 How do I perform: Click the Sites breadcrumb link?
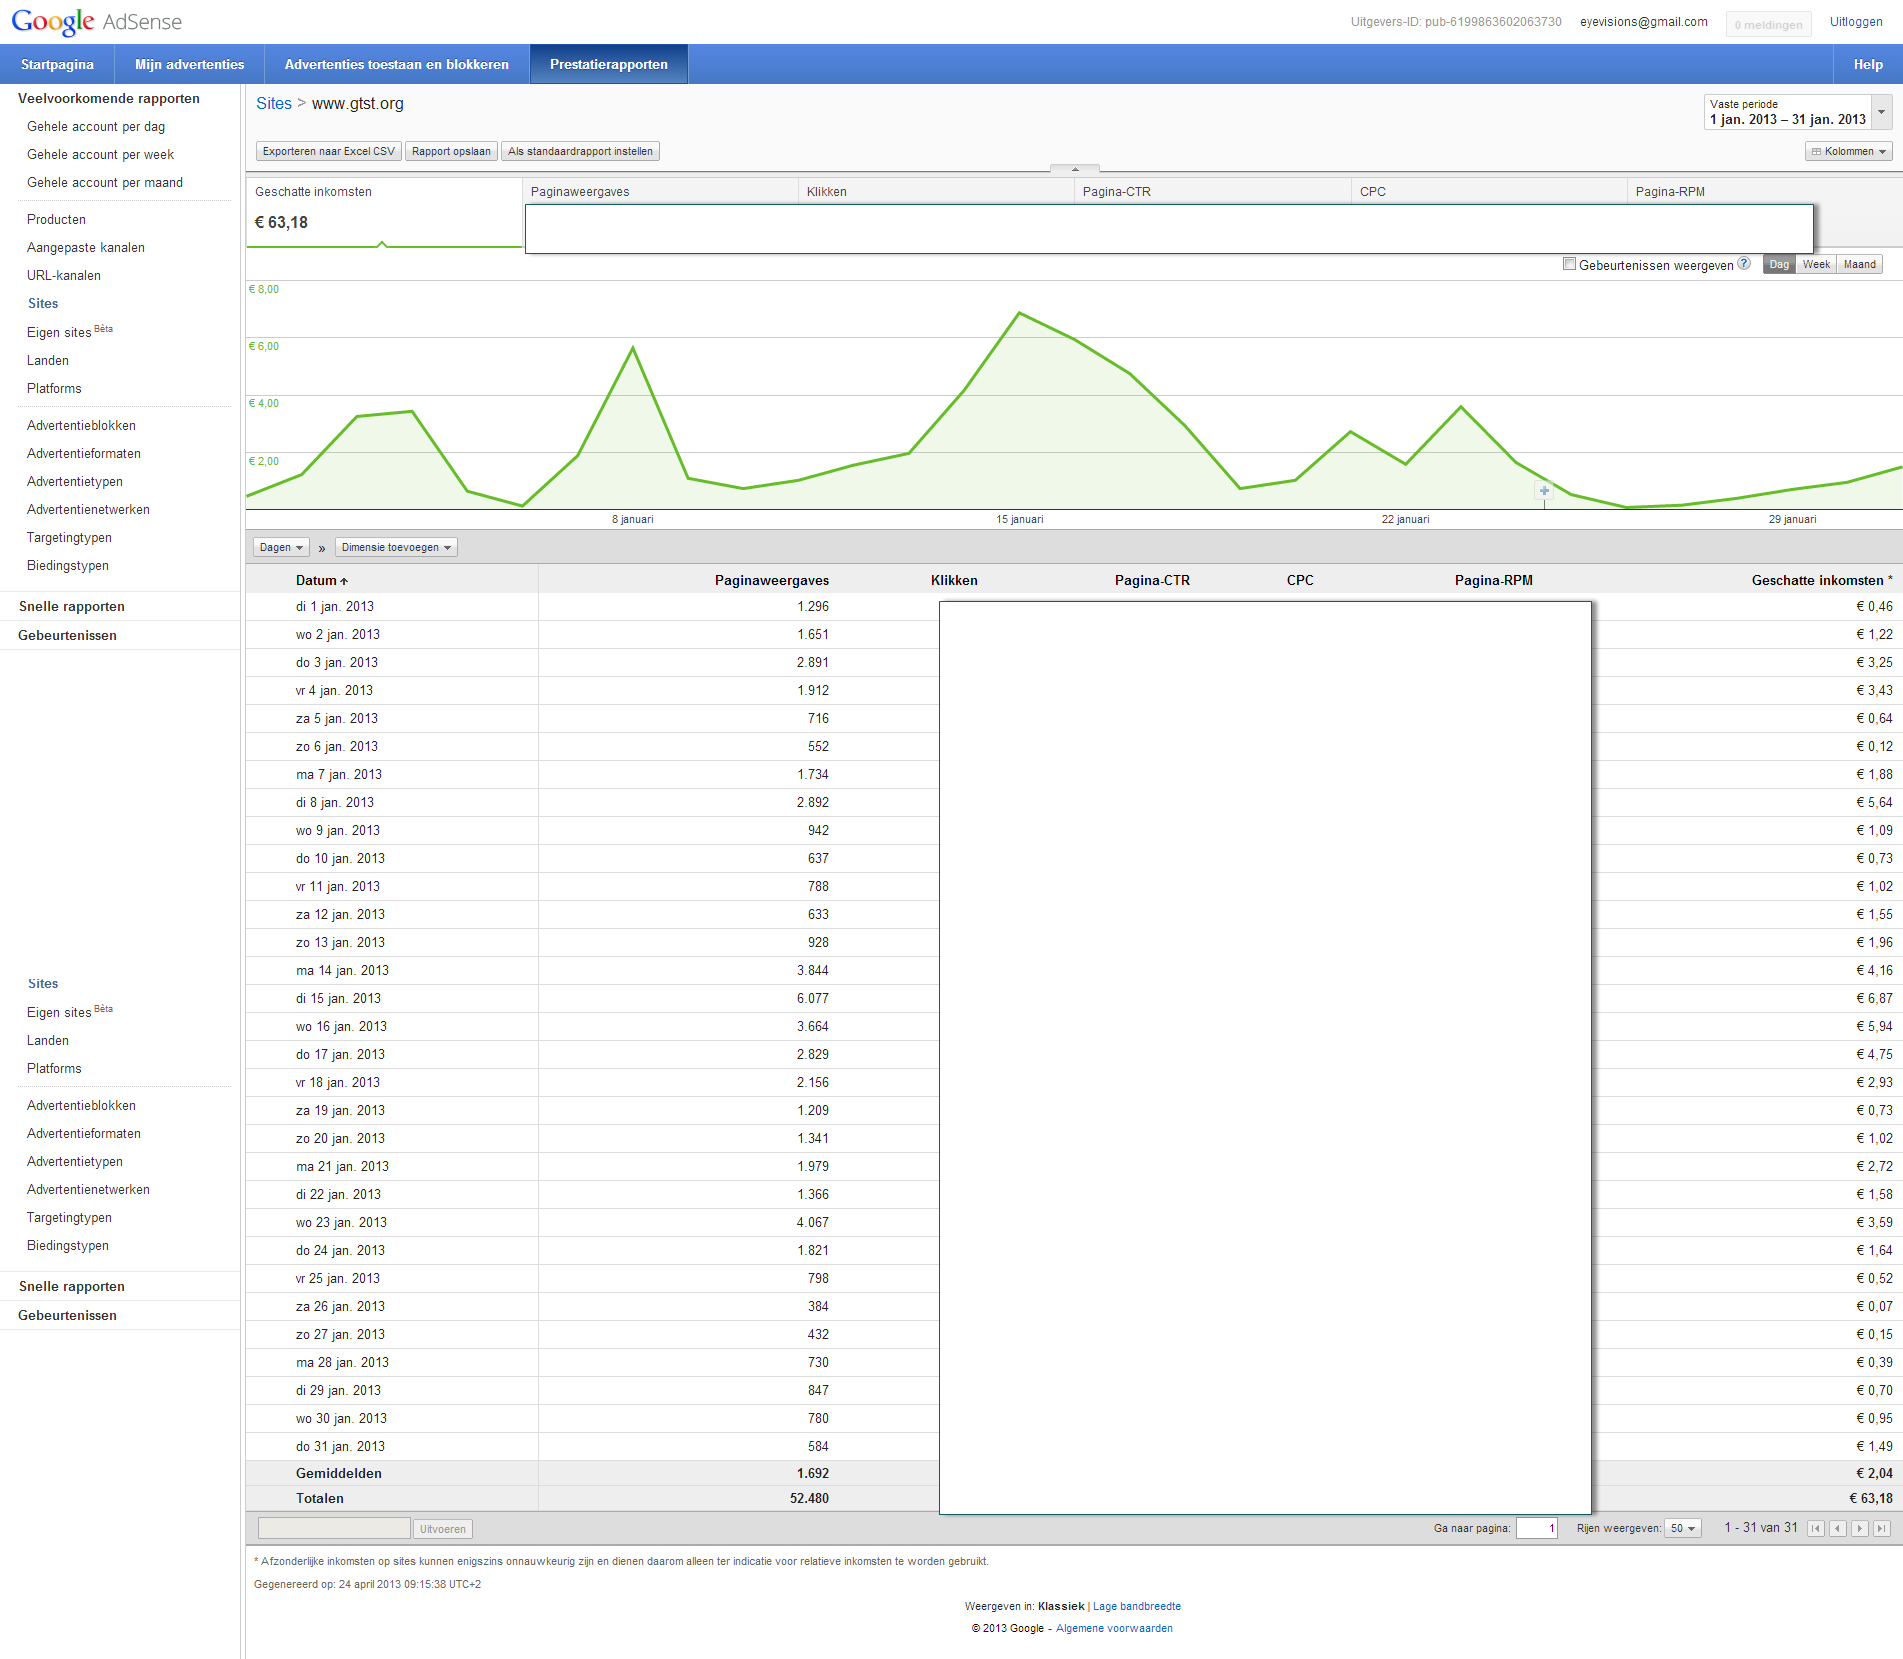pyautogui.click(x=274, y=103)
